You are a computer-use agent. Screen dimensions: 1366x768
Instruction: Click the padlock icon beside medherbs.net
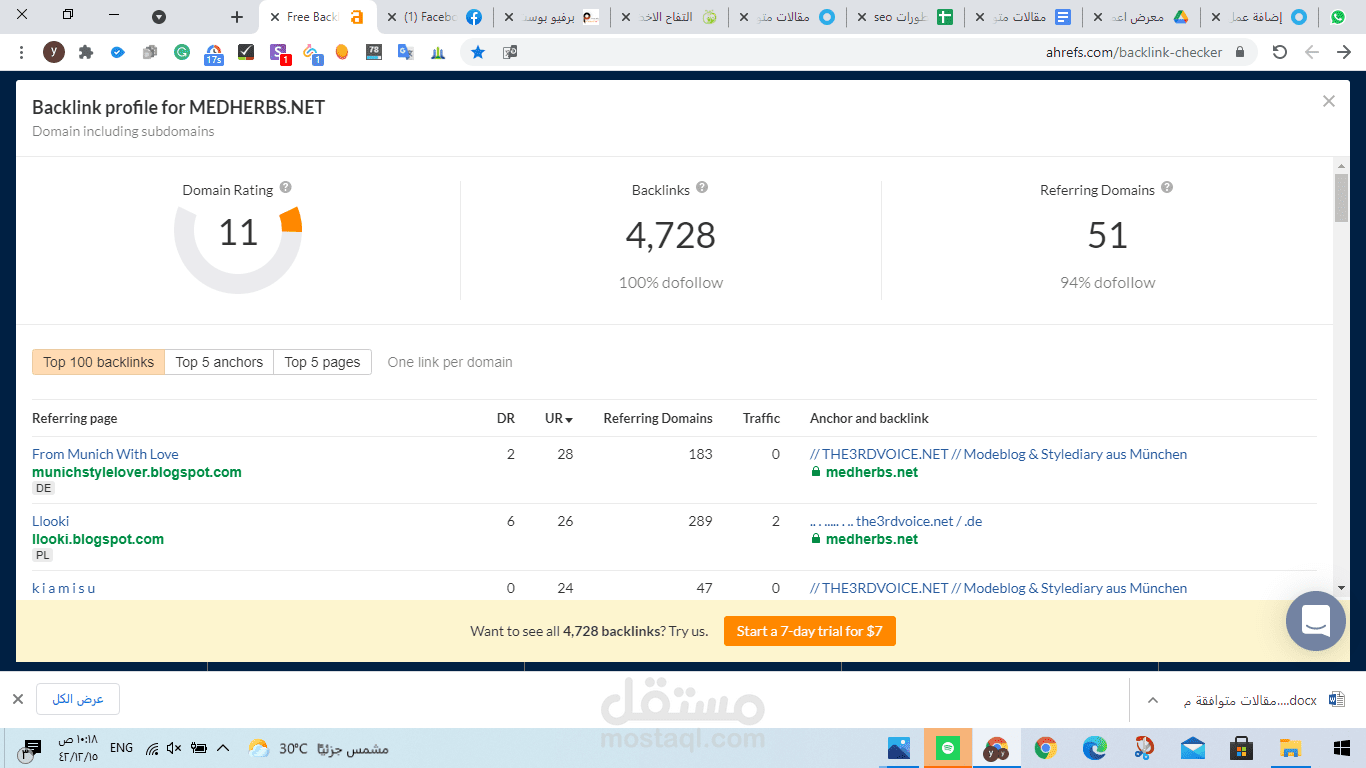[817, 472]
